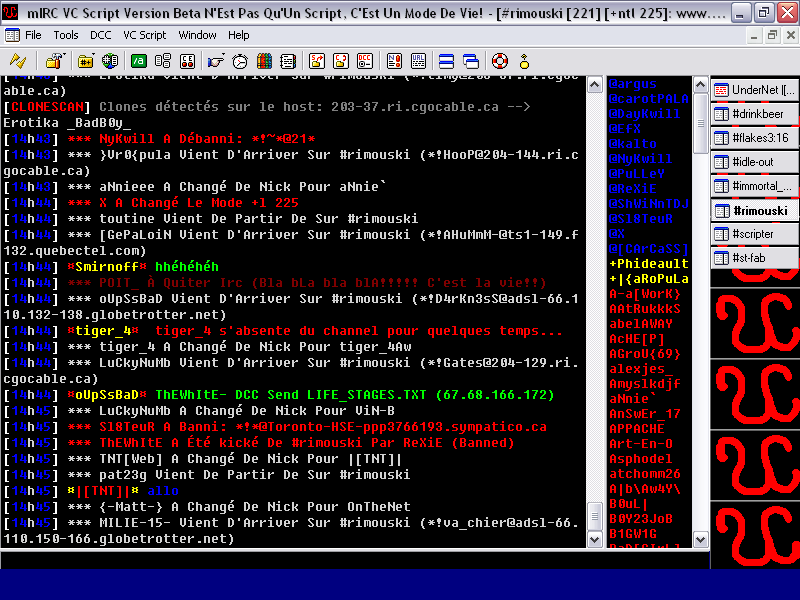Select @Sl8TeuR in the nick list

tap(641, 218)
